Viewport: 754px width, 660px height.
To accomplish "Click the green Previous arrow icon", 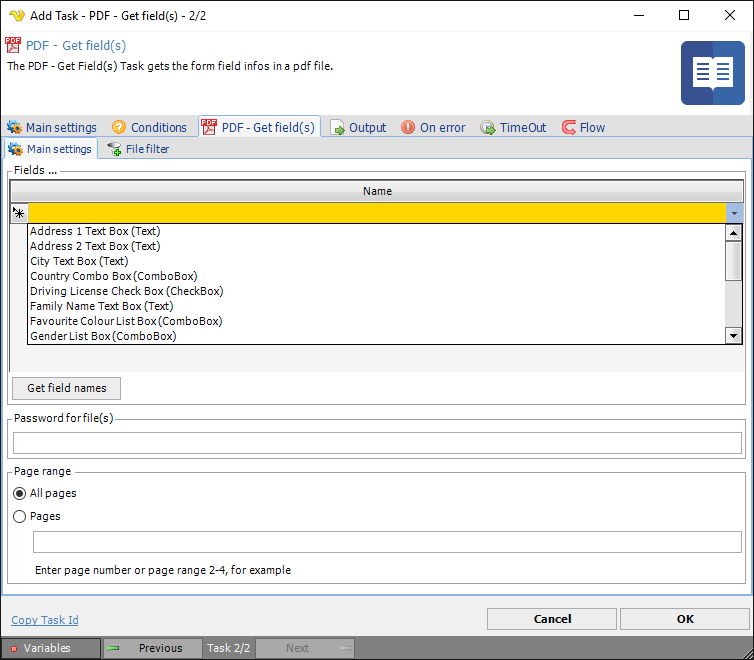I will tap(113, 648).
